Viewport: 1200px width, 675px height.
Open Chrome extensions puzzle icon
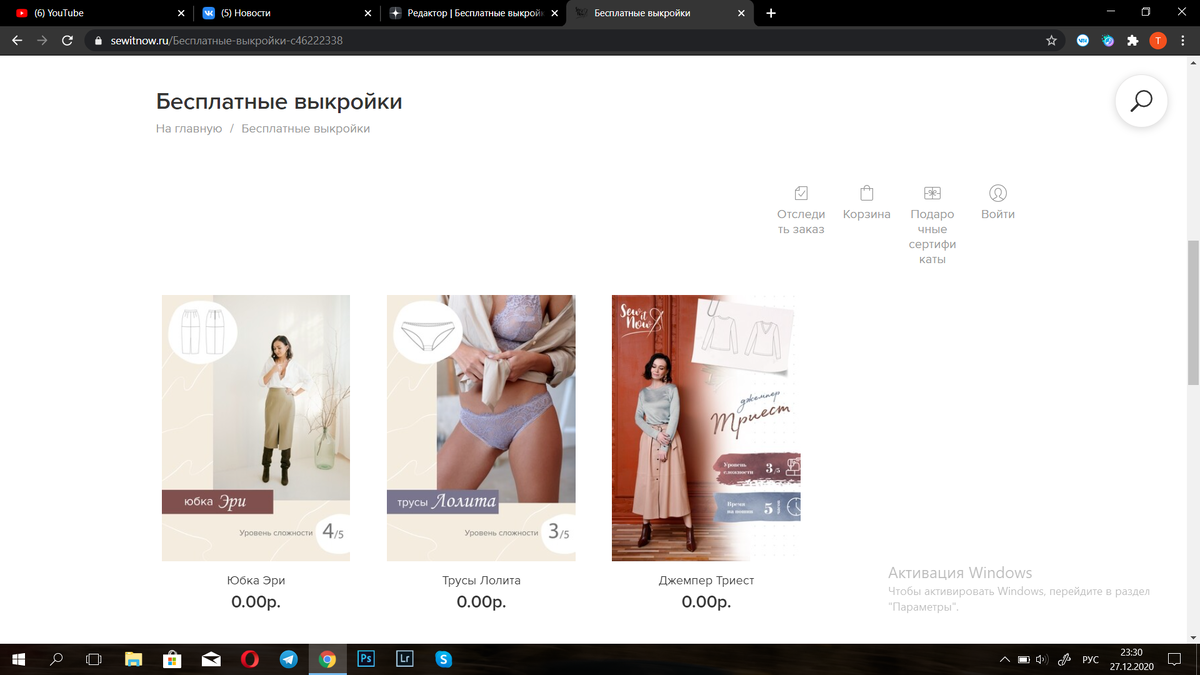tap(1132, 41)
